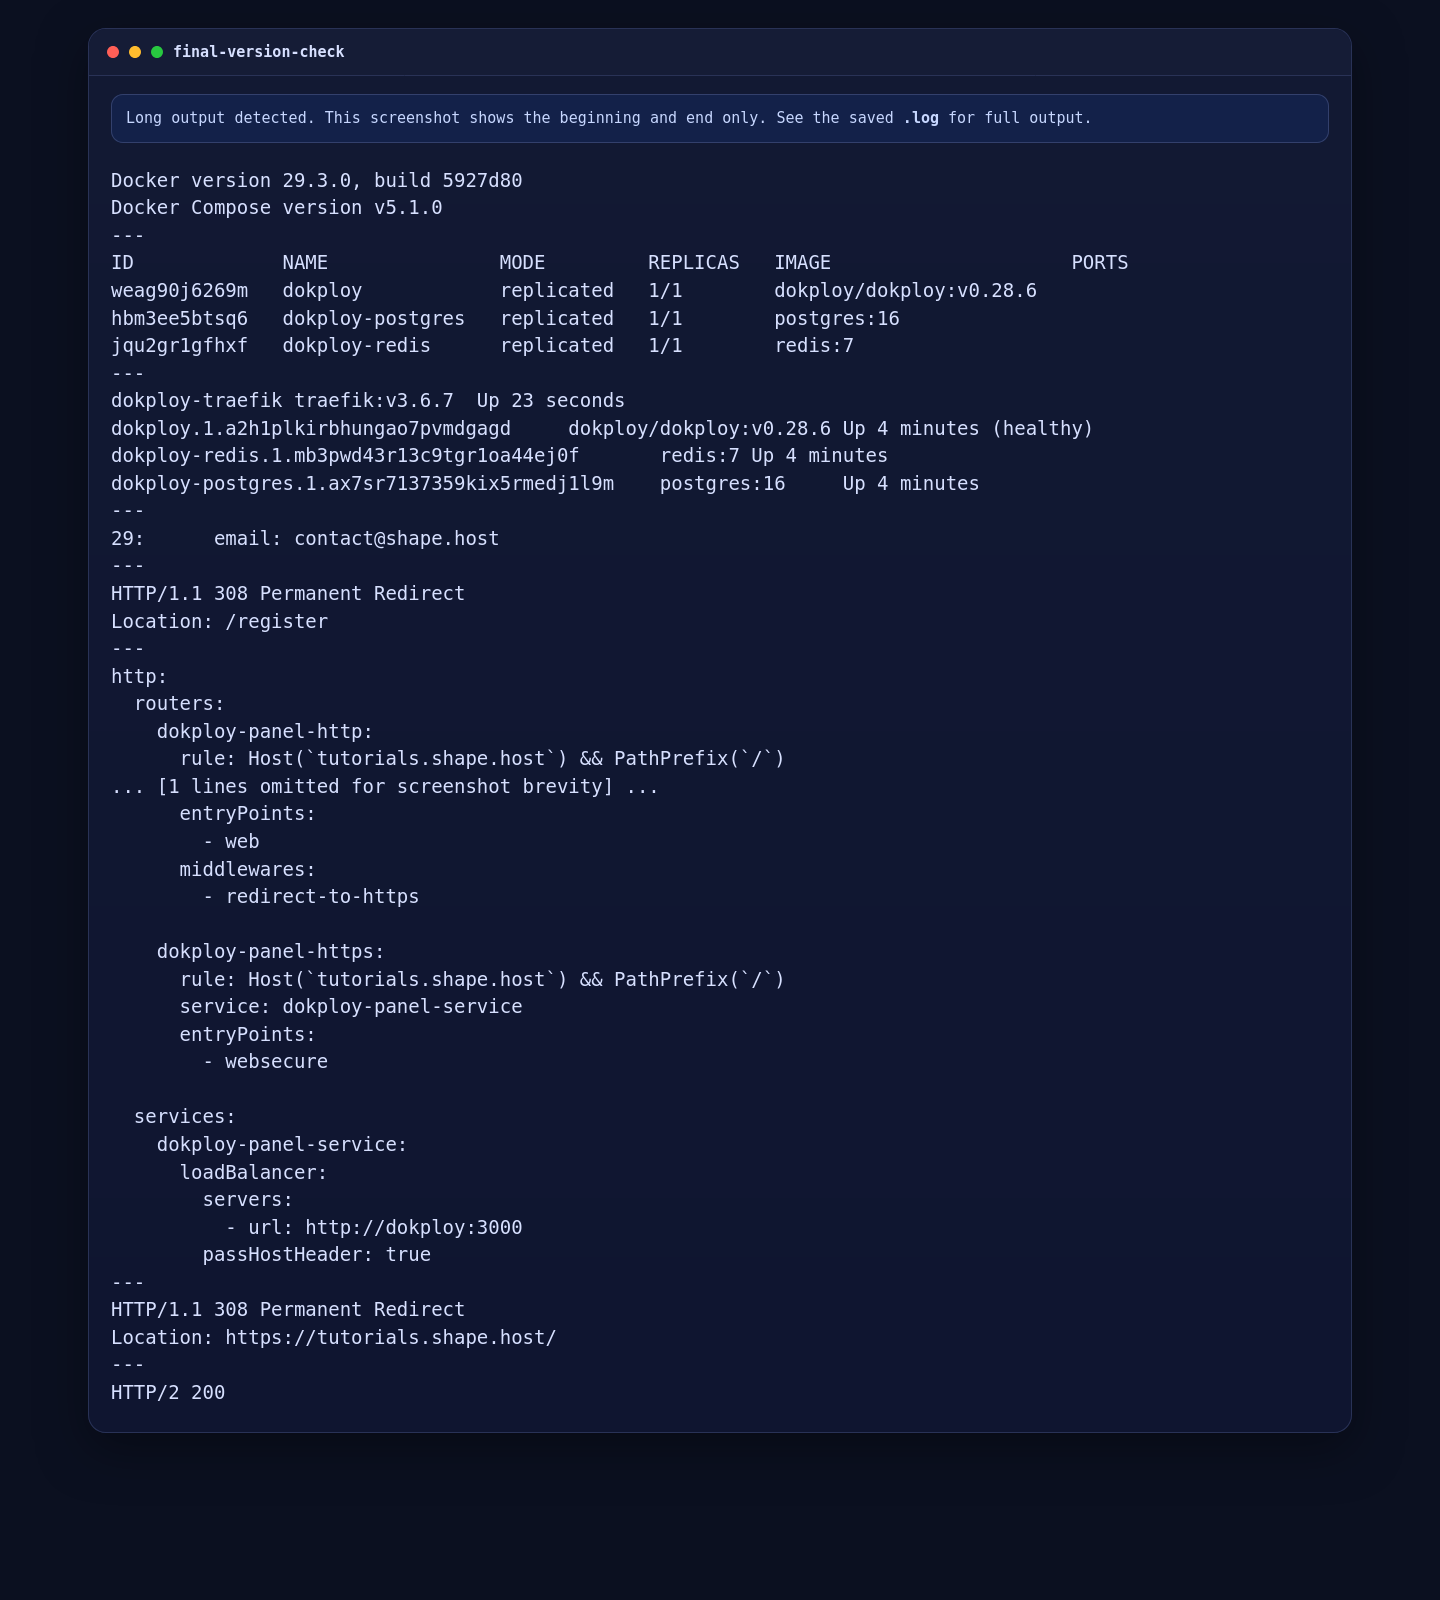
Task: Click the URL https://tutorials.shape.host/
Action: pyautogui.click(x=391, y=1338)
